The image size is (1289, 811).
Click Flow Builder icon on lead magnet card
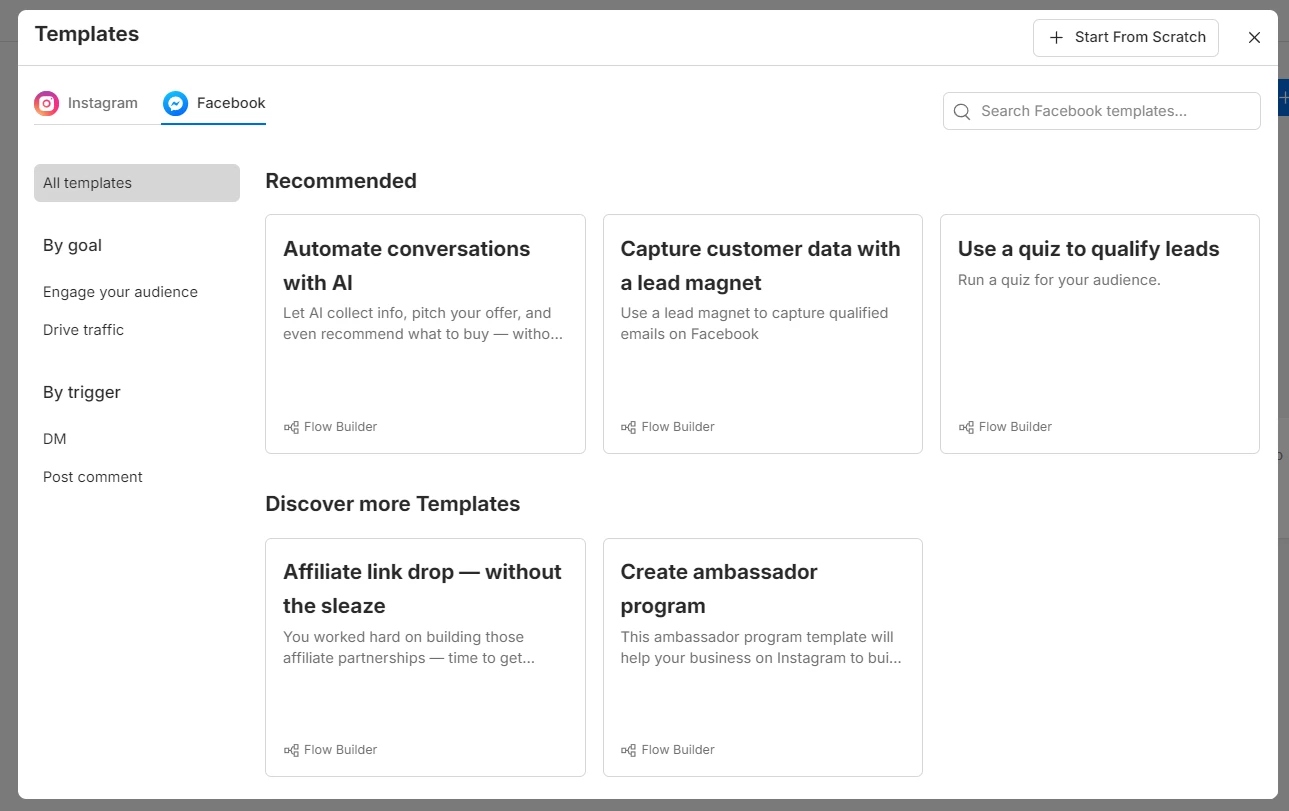click(x=628, y=427)
